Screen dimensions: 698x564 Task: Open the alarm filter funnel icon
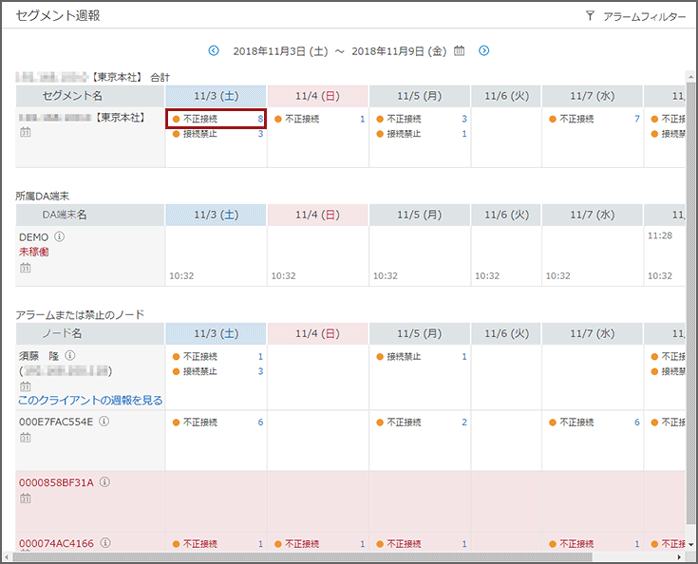[x=590, y=16]
